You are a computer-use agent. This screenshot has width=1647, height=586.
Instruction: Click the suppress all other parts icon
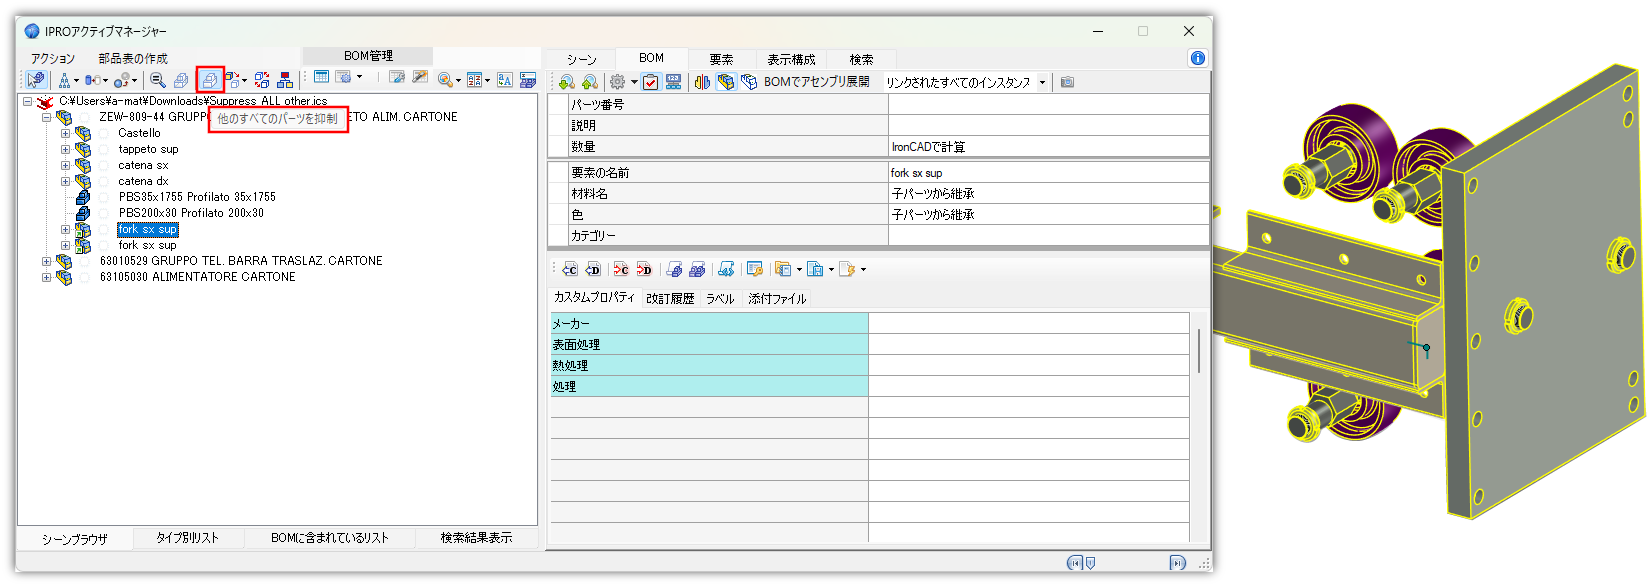click(209, 80)
